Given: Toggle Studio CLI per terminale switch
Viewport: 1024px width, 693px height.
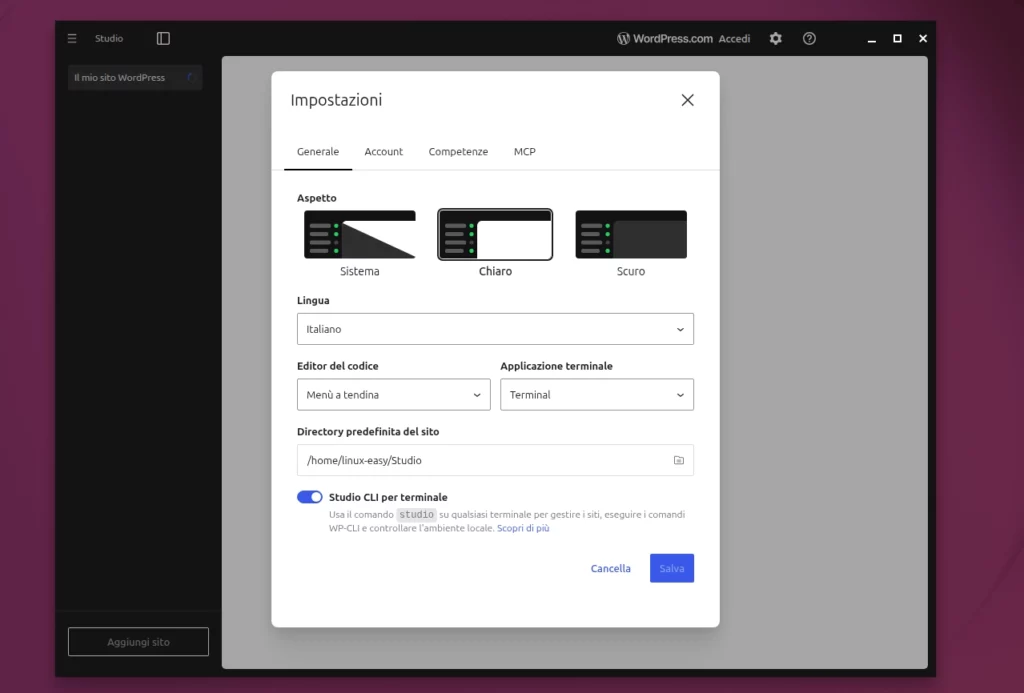Looking at the screenshot, I should pyautogui.click(x=310, y=497).
